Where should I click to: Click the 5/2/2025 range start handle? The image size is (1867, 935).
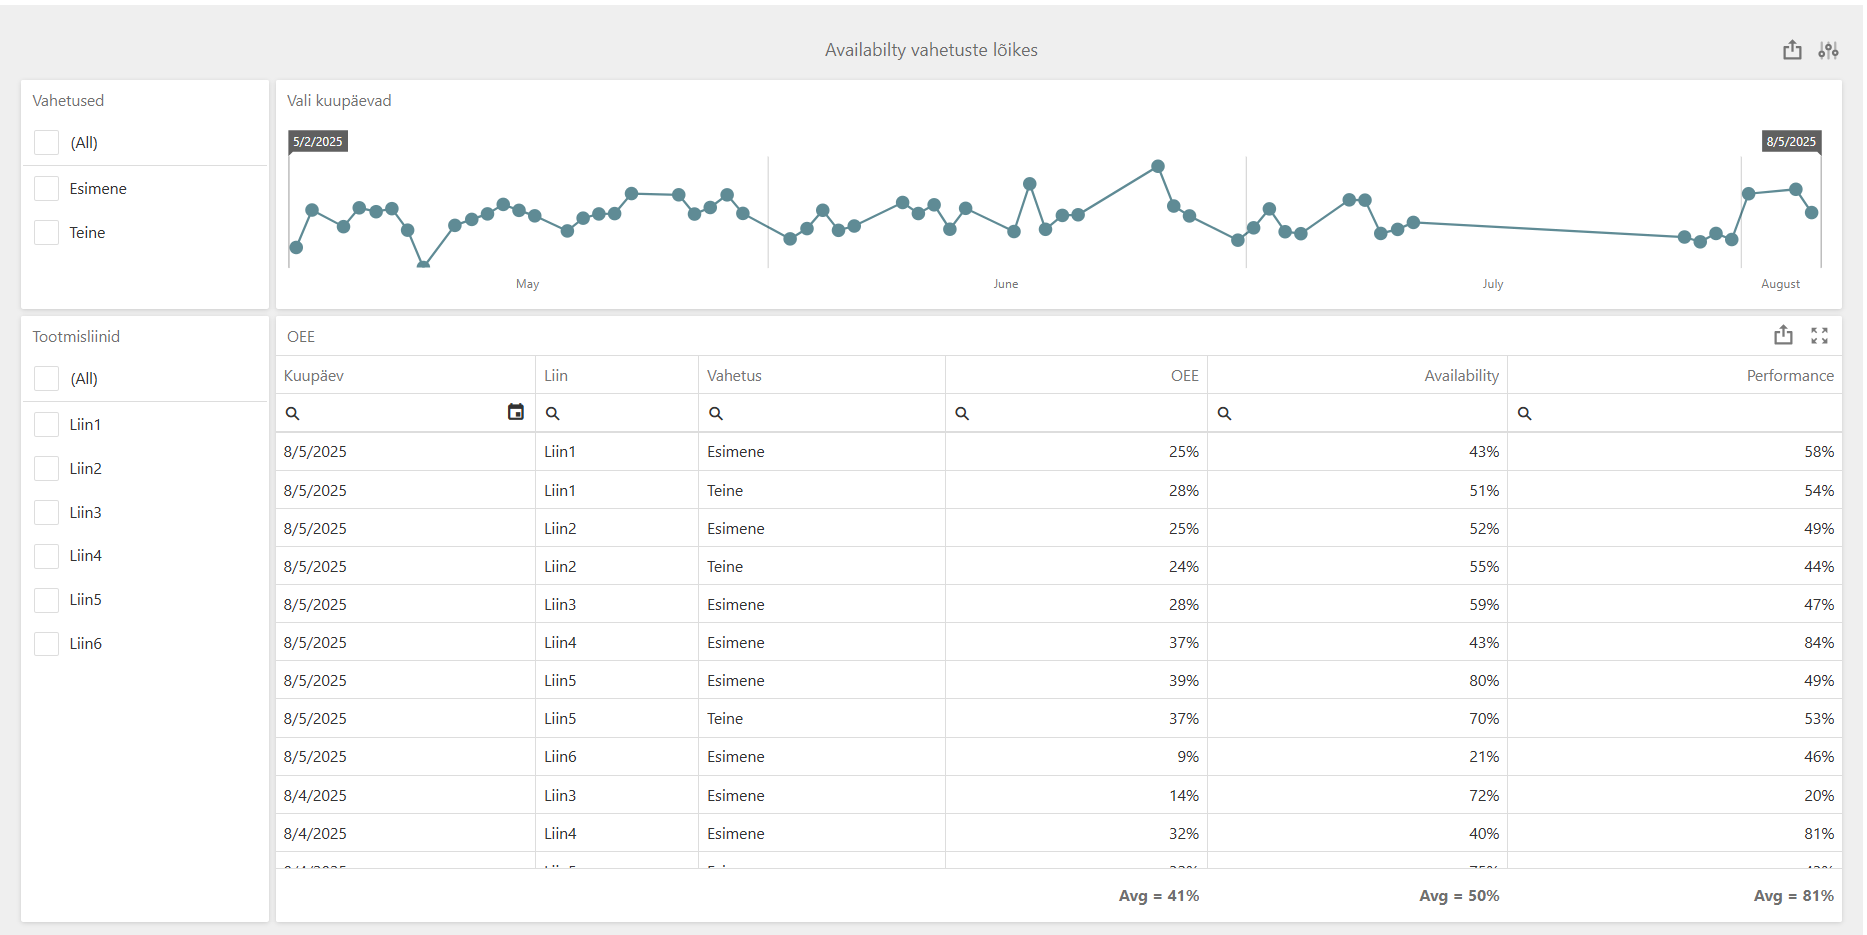pos(318,141)
